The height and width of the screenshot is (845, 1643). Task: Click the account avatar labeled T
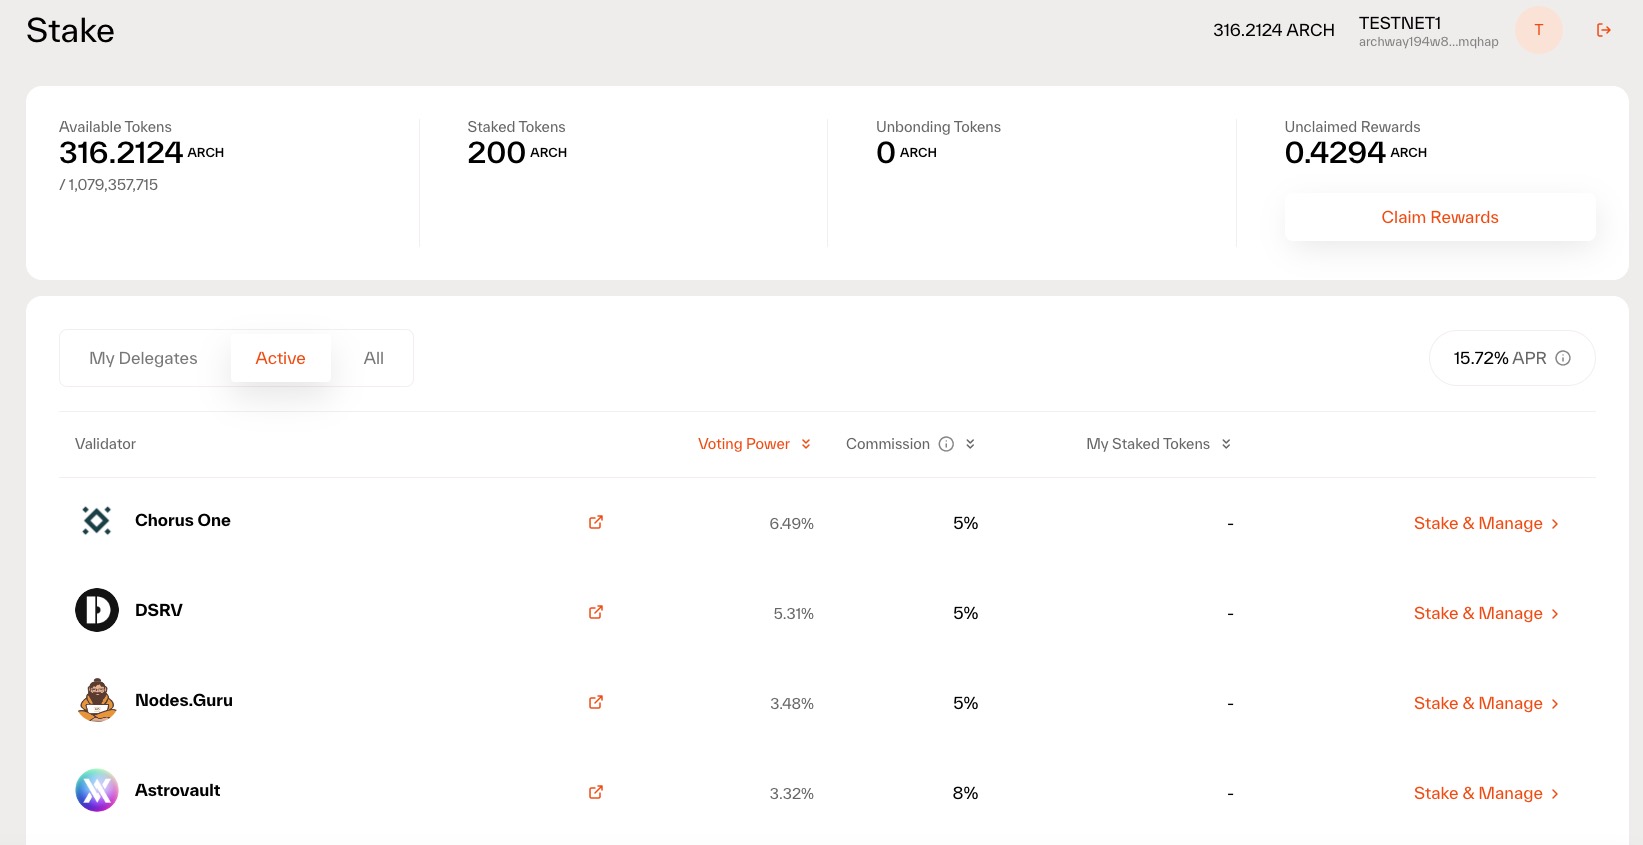pyautogui.click(x=1538, y=30)
